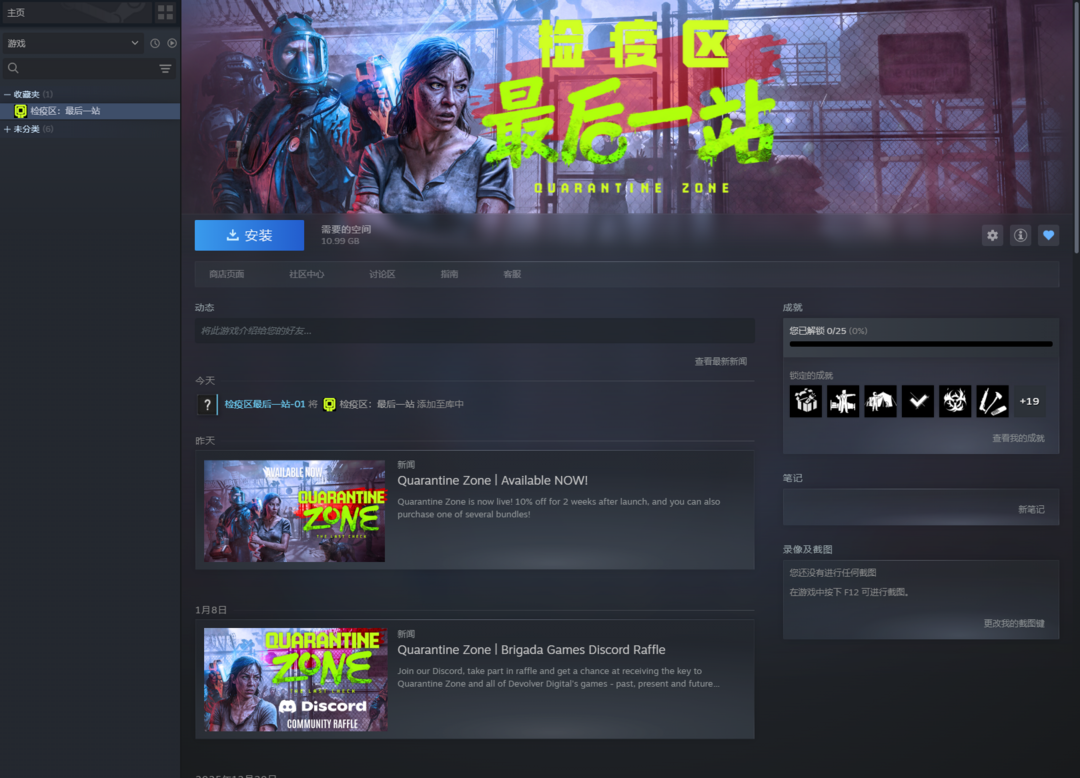Viewport: 1080px width, 778px height.
Task: Select 检疫区：最后一站 in library list
Action: [90, 111]
